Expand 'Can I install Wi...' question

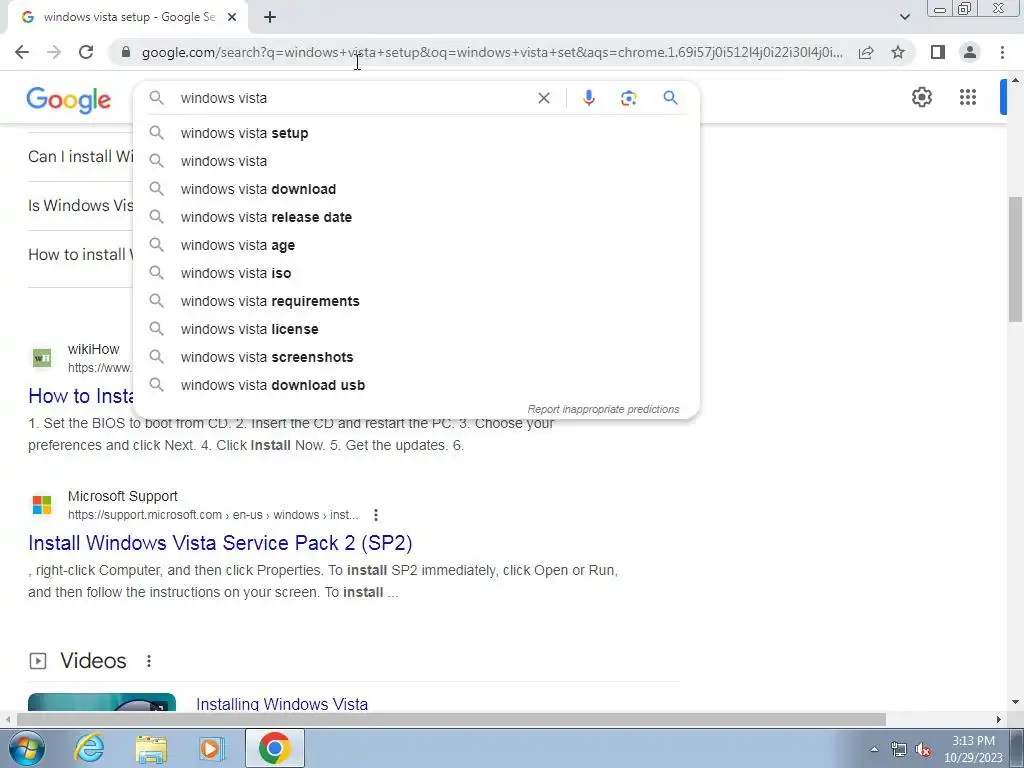(80, 157)
